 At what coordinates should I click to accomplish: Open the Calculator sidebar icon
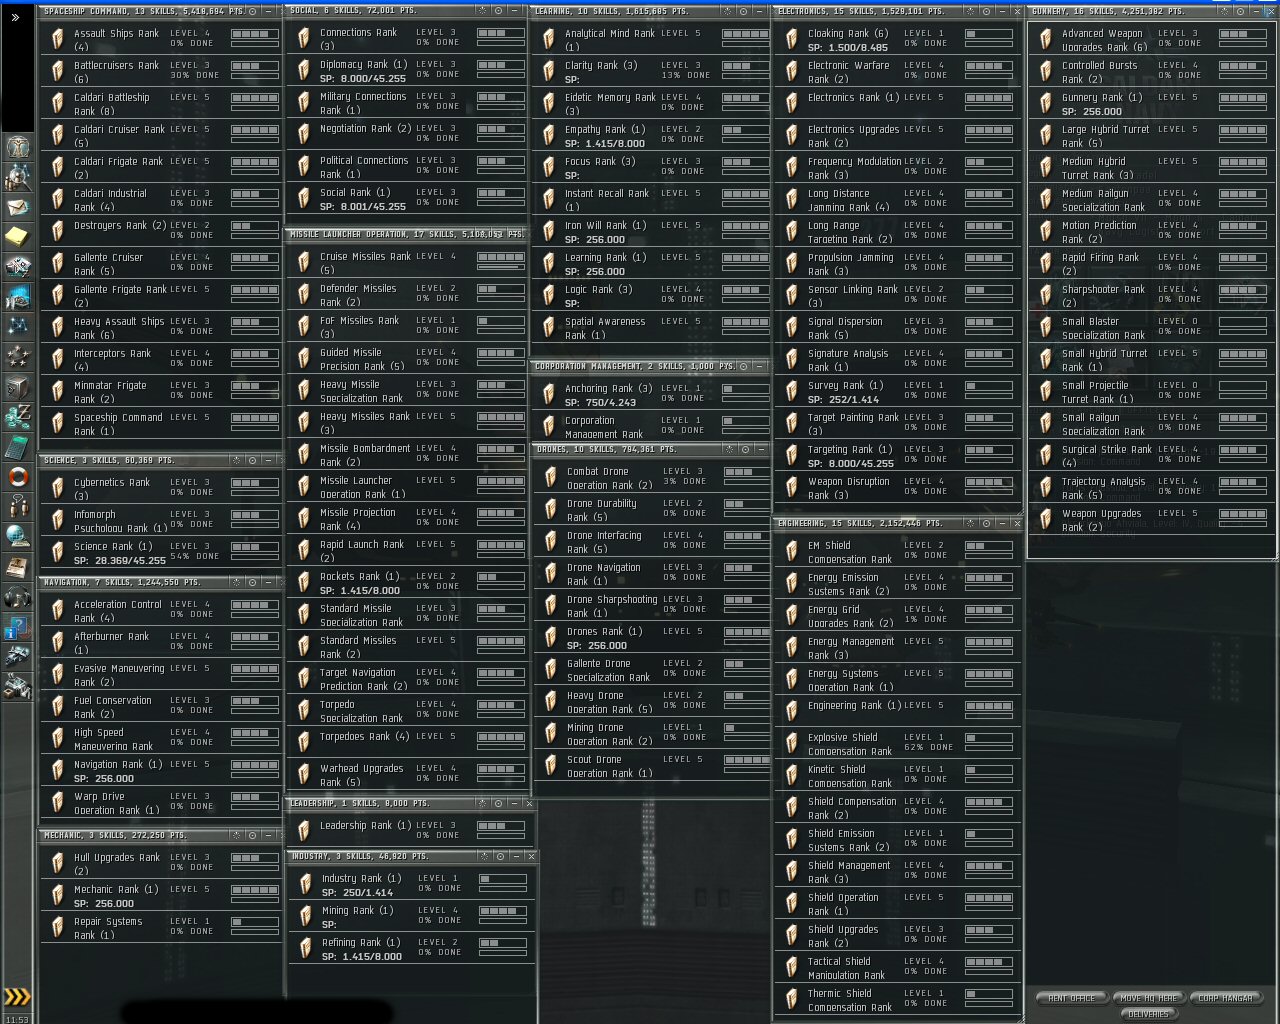[17, 446]
